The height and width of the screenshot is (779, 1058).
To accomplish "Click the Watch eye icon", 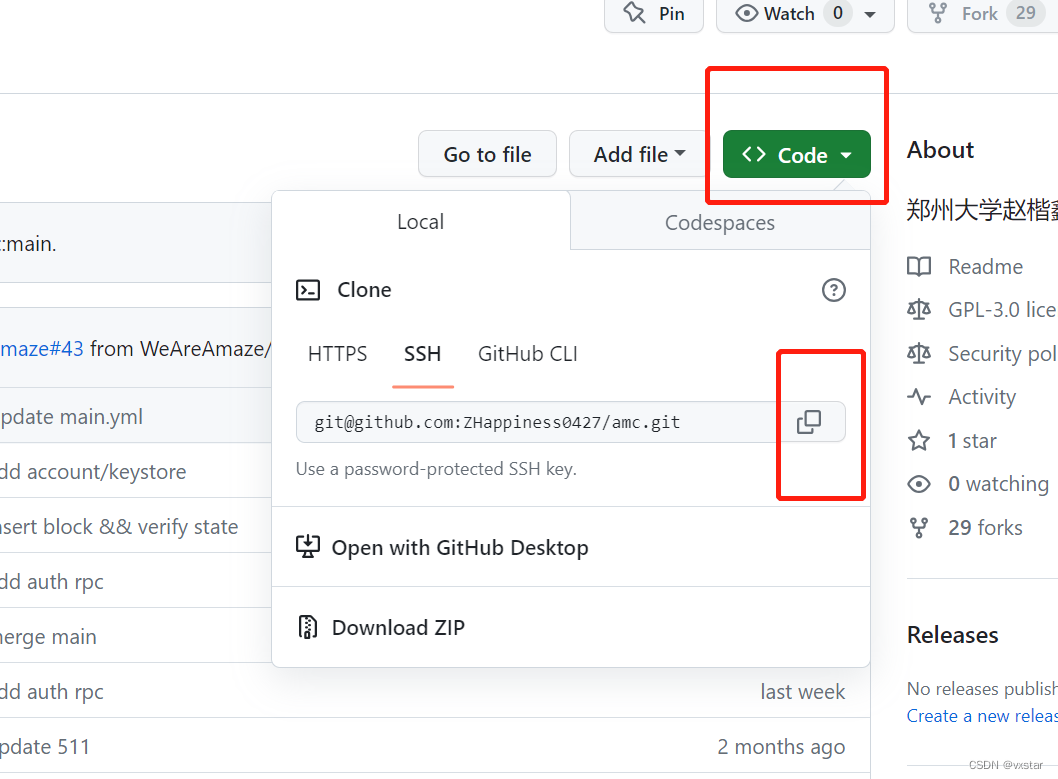I will [746, 13].
